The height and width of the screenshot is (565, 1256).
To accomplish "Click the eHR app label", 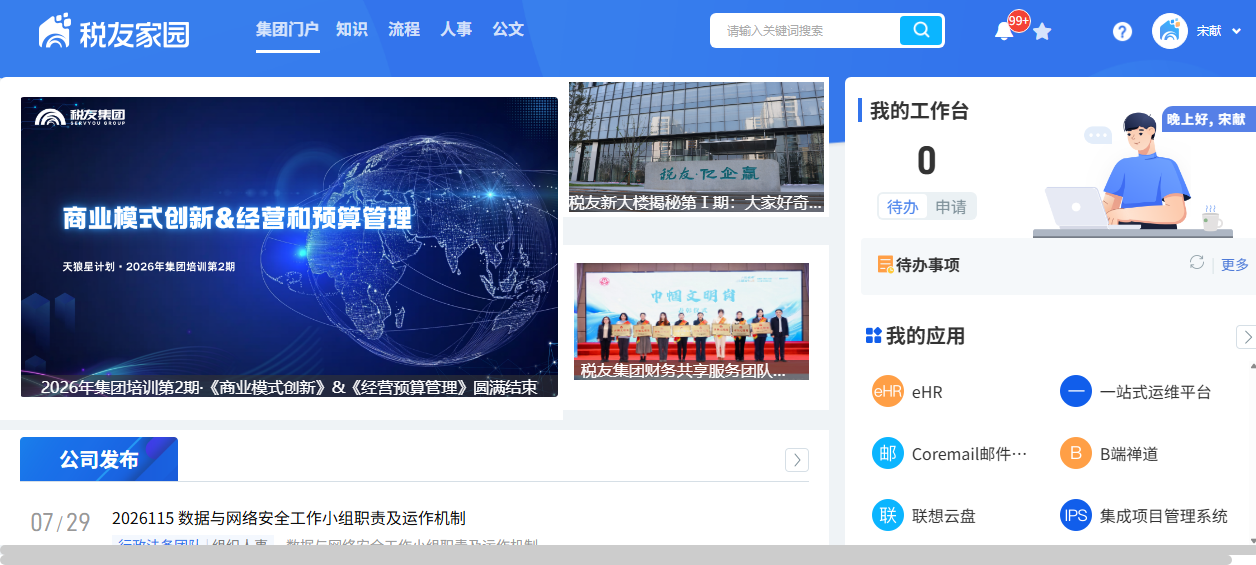I will 927,393.
